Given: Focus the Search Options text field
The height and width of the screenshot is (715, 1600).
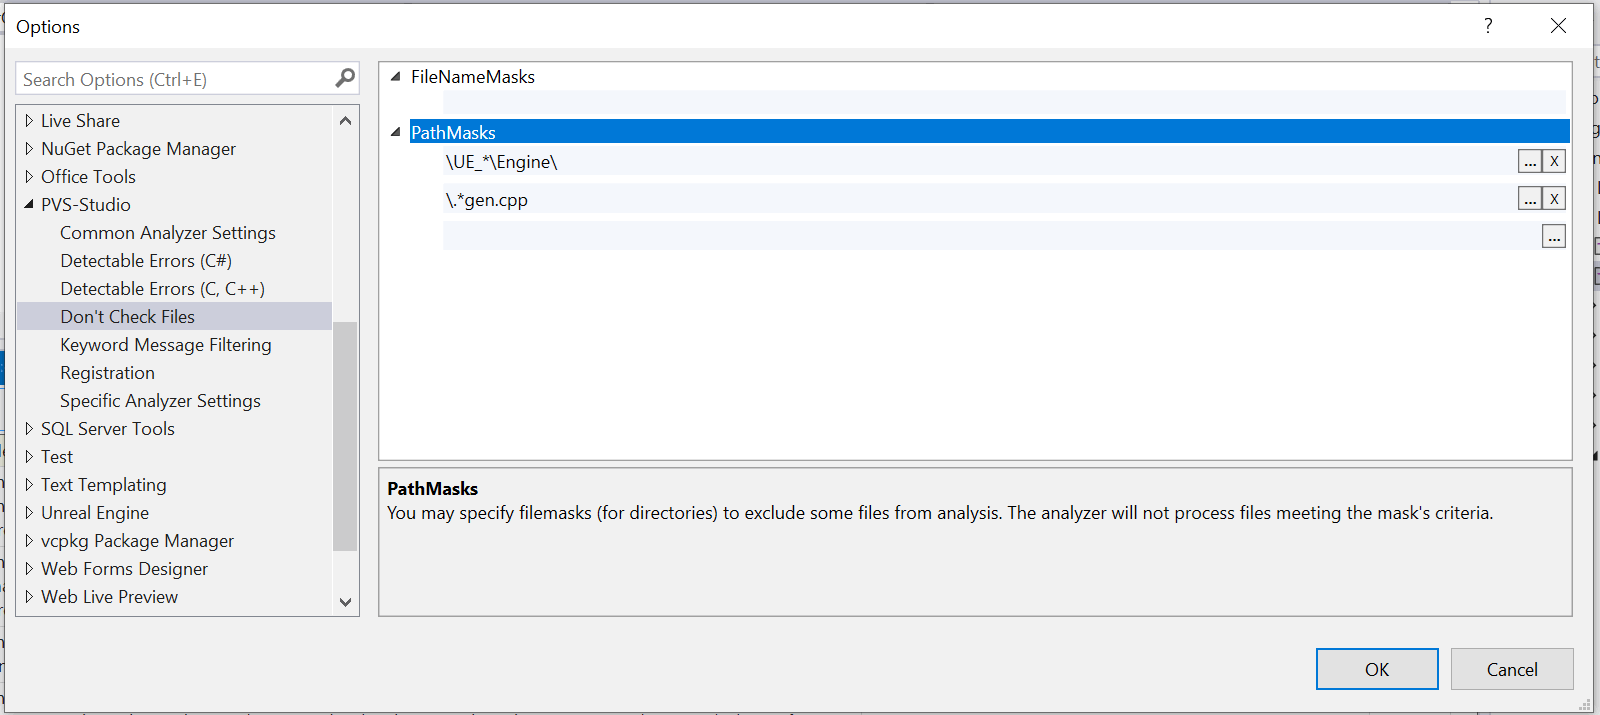Looking at the screenshot, I should click(175, 79).
